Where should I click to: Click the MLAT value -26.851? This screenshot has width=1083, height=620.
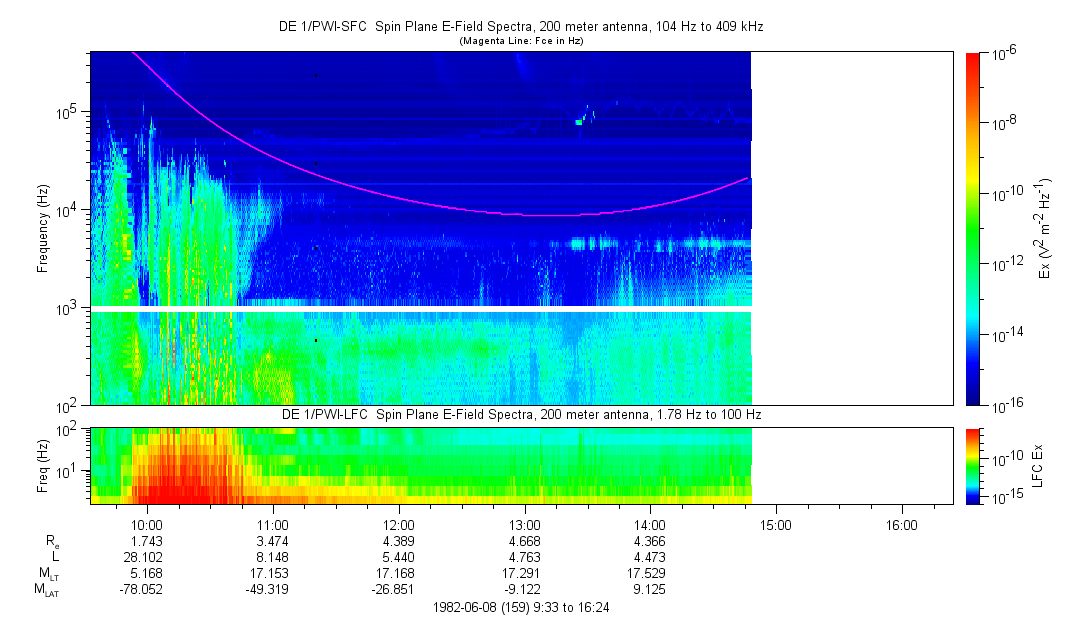[392, 590]
